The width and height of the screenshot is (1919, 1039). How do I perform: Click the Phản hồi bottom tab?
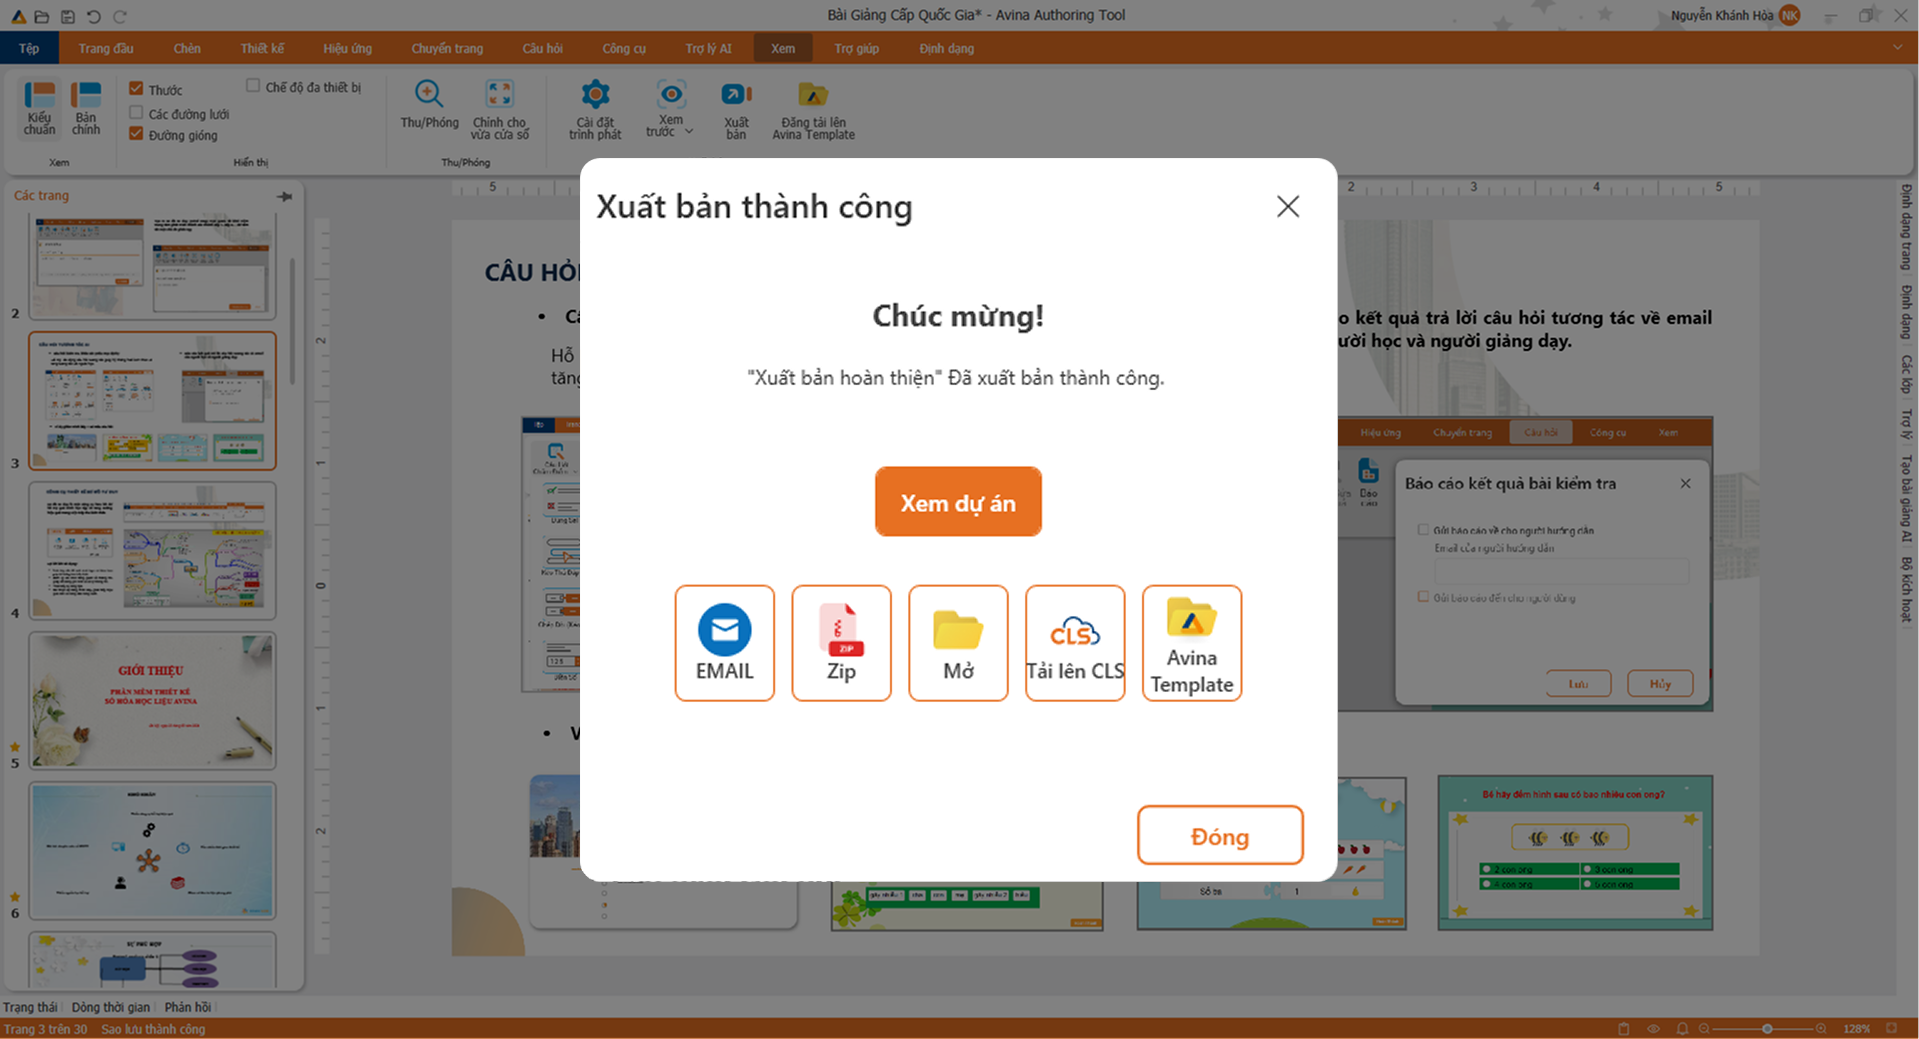tap(188, 1007)
